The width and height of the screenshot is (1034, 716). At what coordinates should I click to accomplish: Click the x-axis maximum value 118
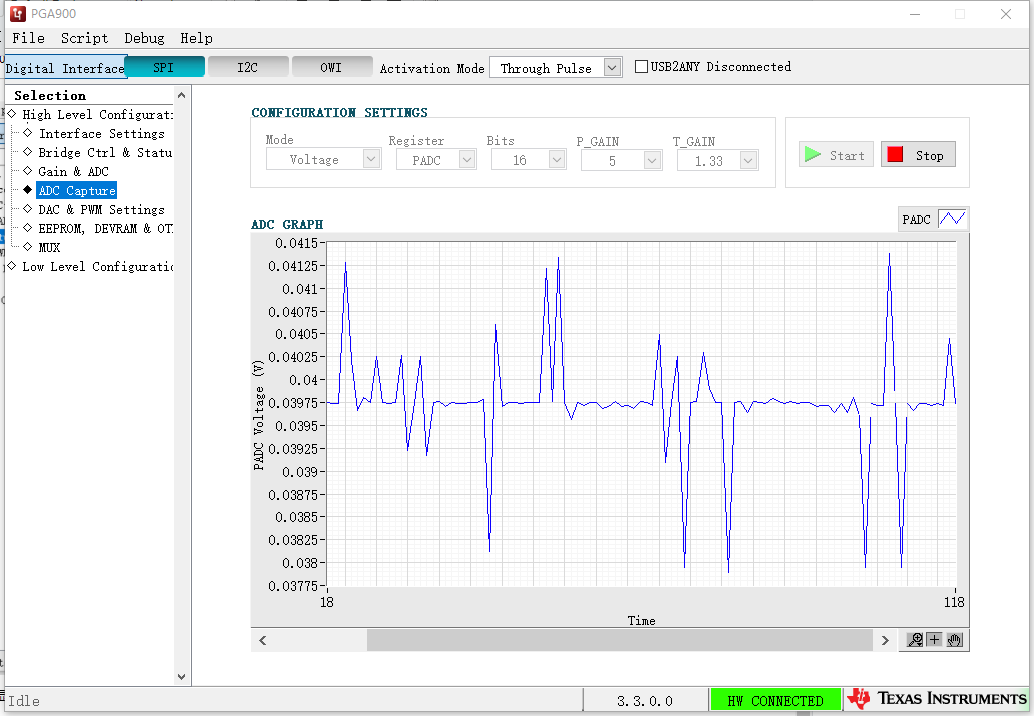tap(954, 602)
